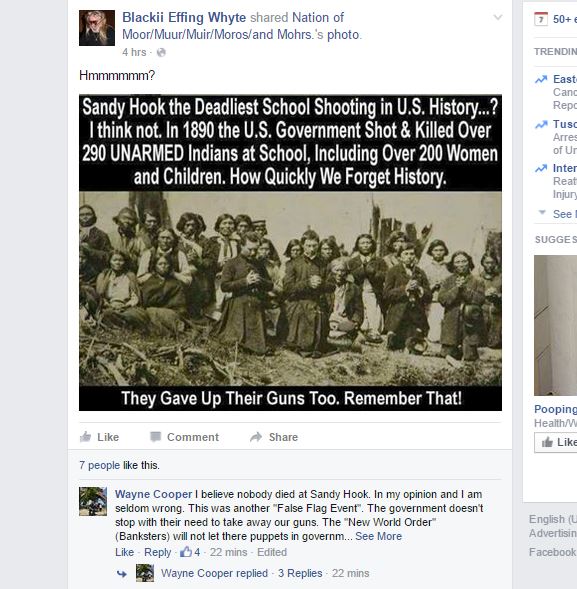Click the trending arrow icon beside first topic

[541, 79]
